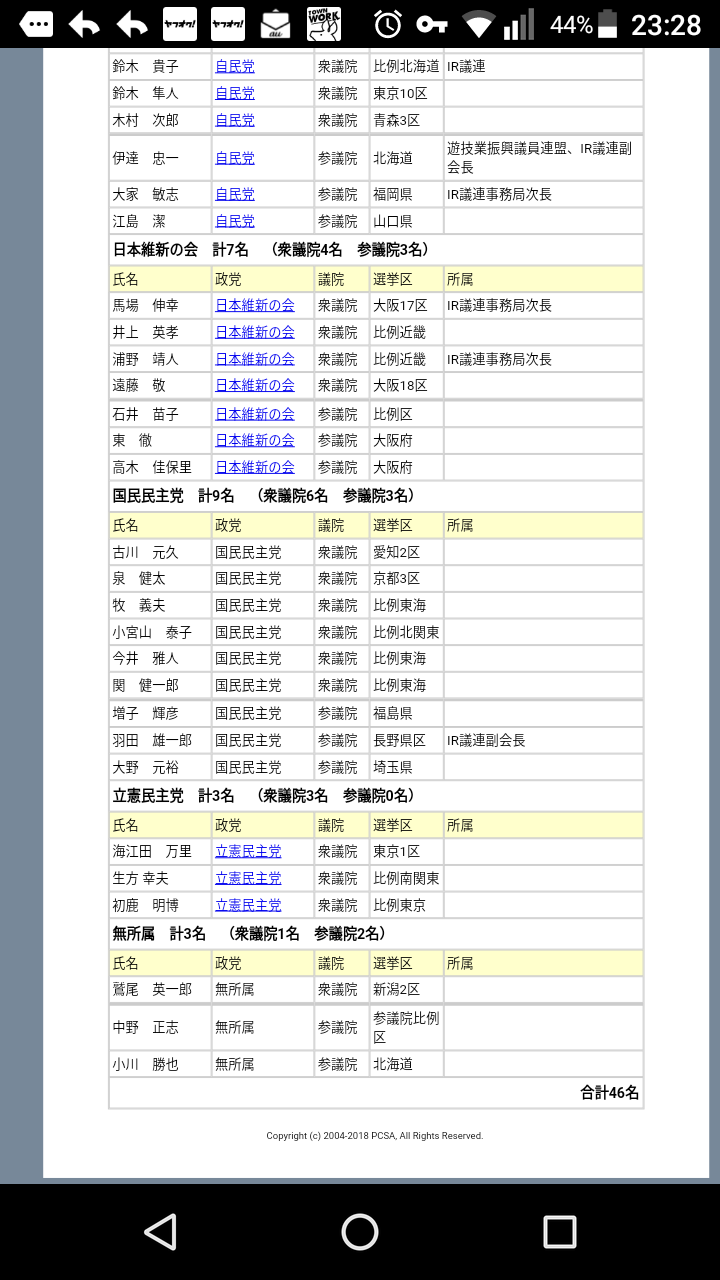Open 立憲民主党 link for 初鹿 明博
The image size is (720, 1280).
(x=248, y=906)
